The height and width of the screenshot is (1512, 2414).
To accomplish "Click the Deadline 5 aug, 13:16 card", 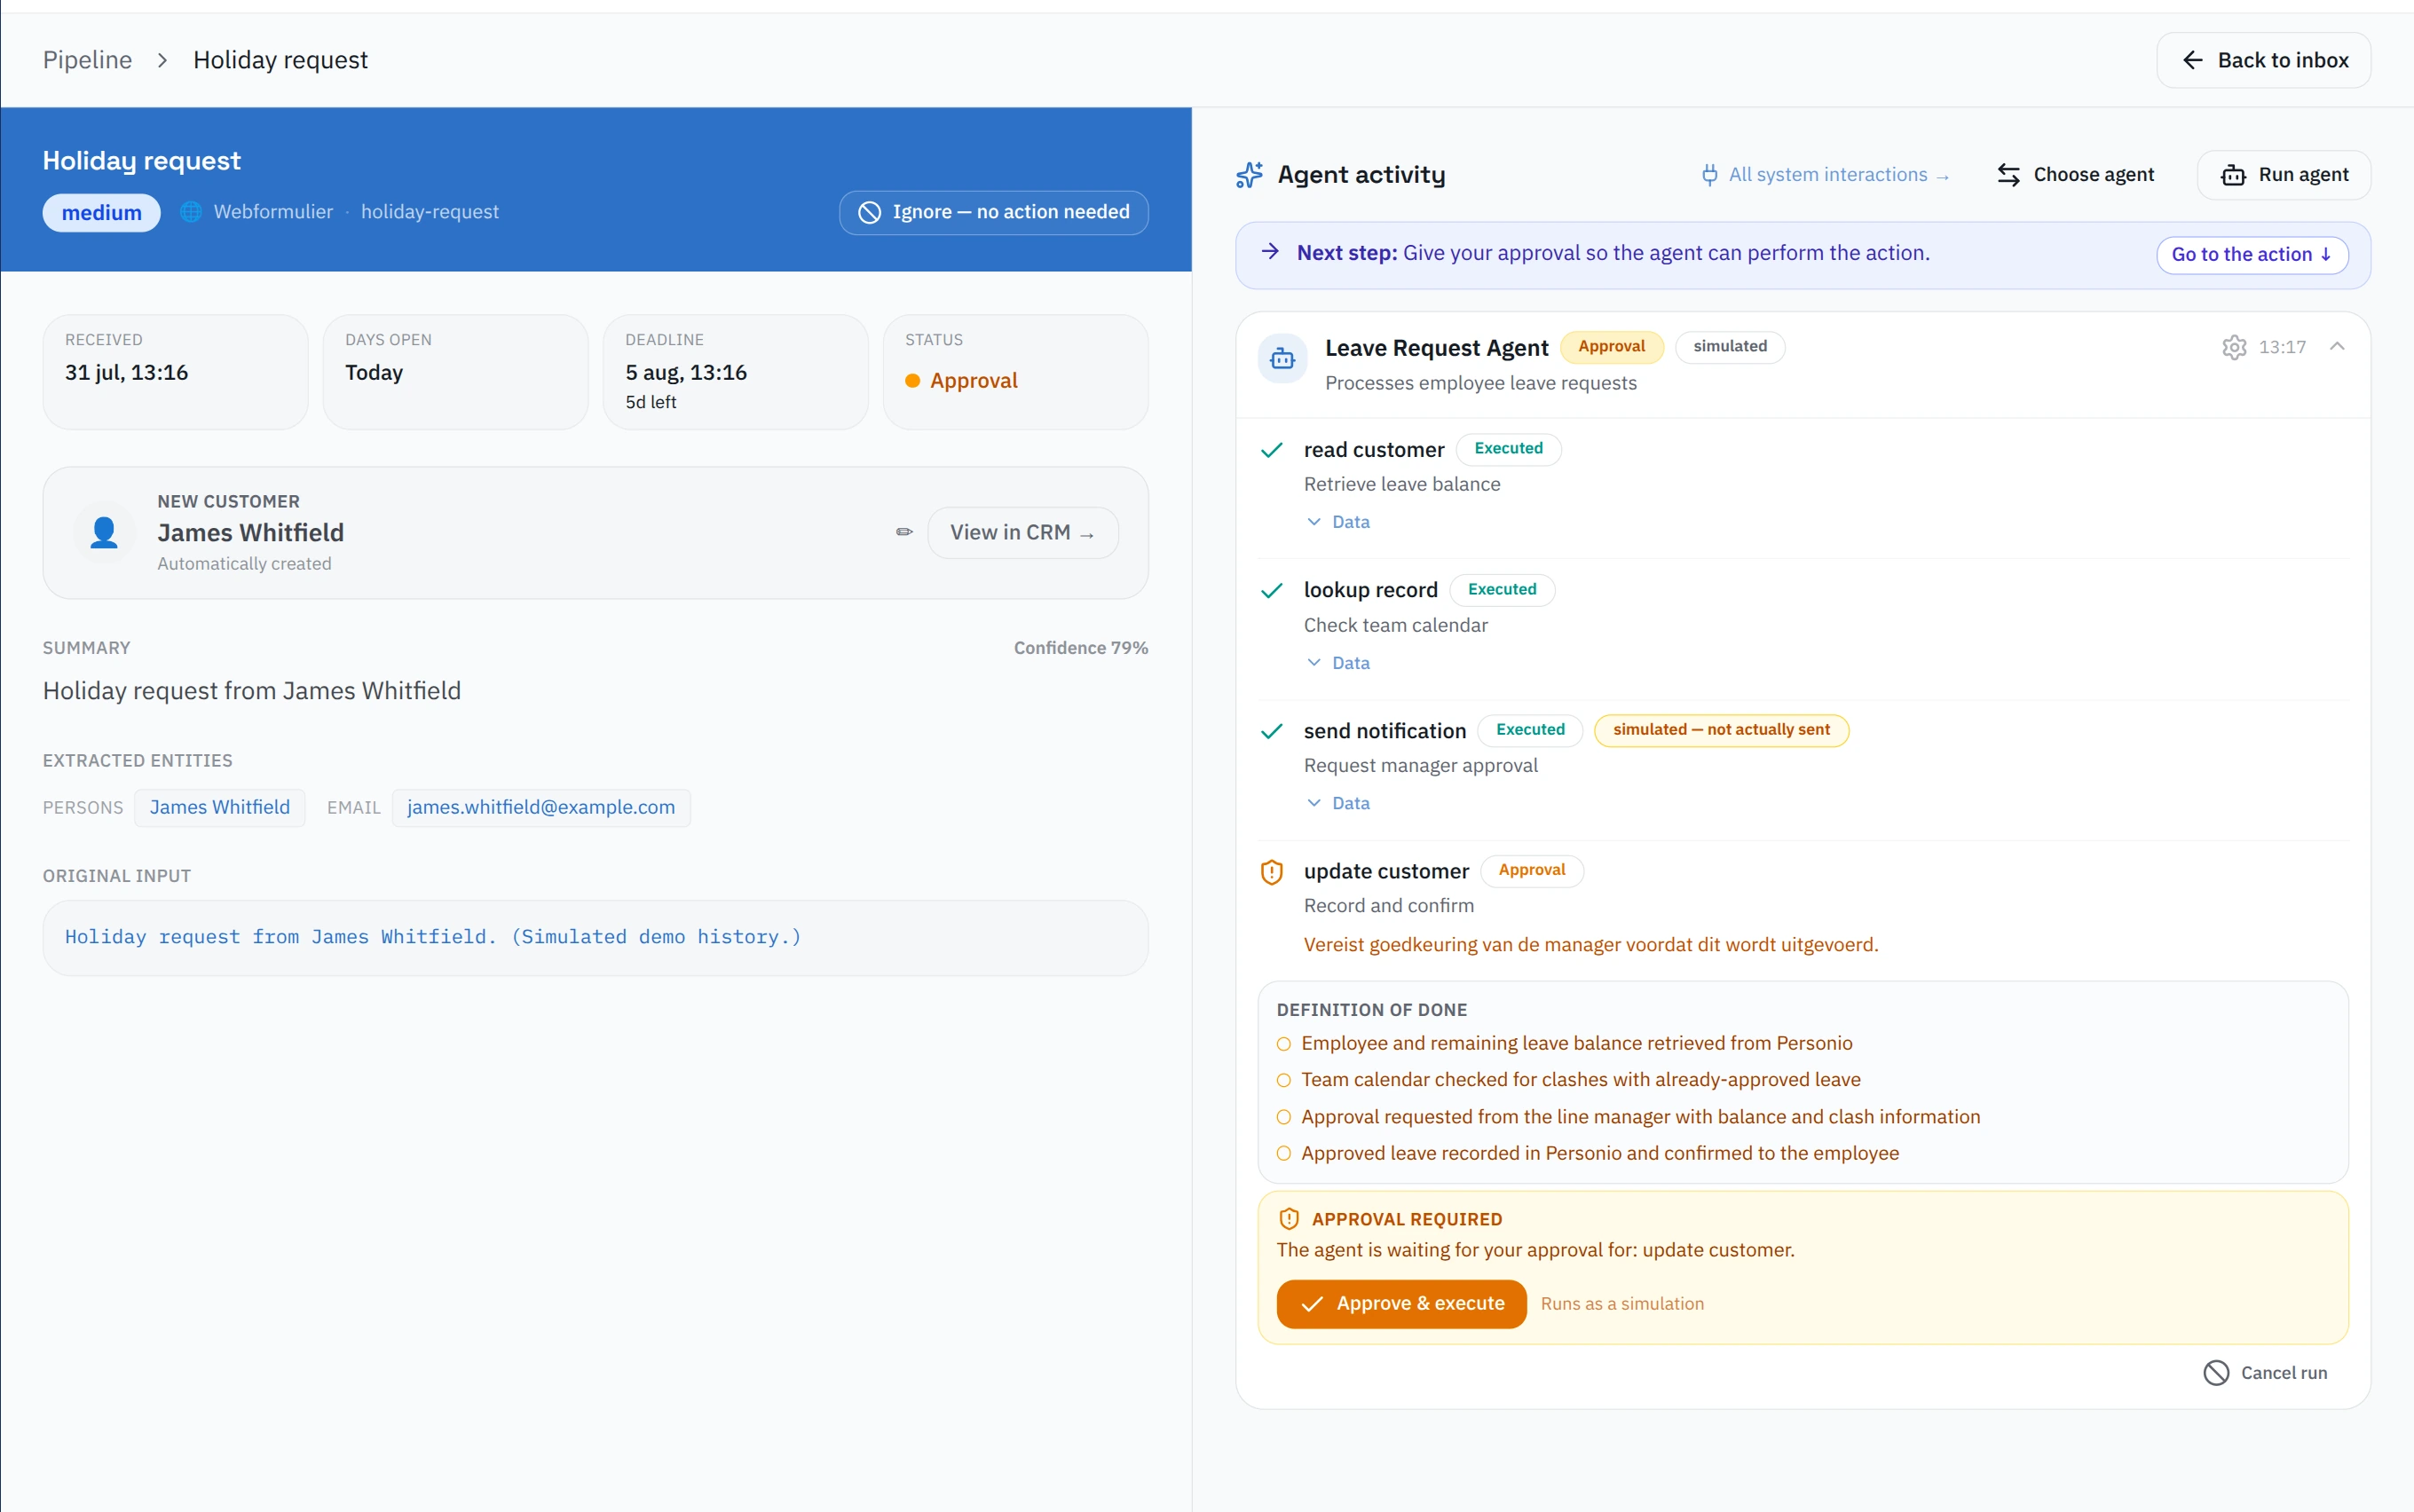I will pos(735,372).
